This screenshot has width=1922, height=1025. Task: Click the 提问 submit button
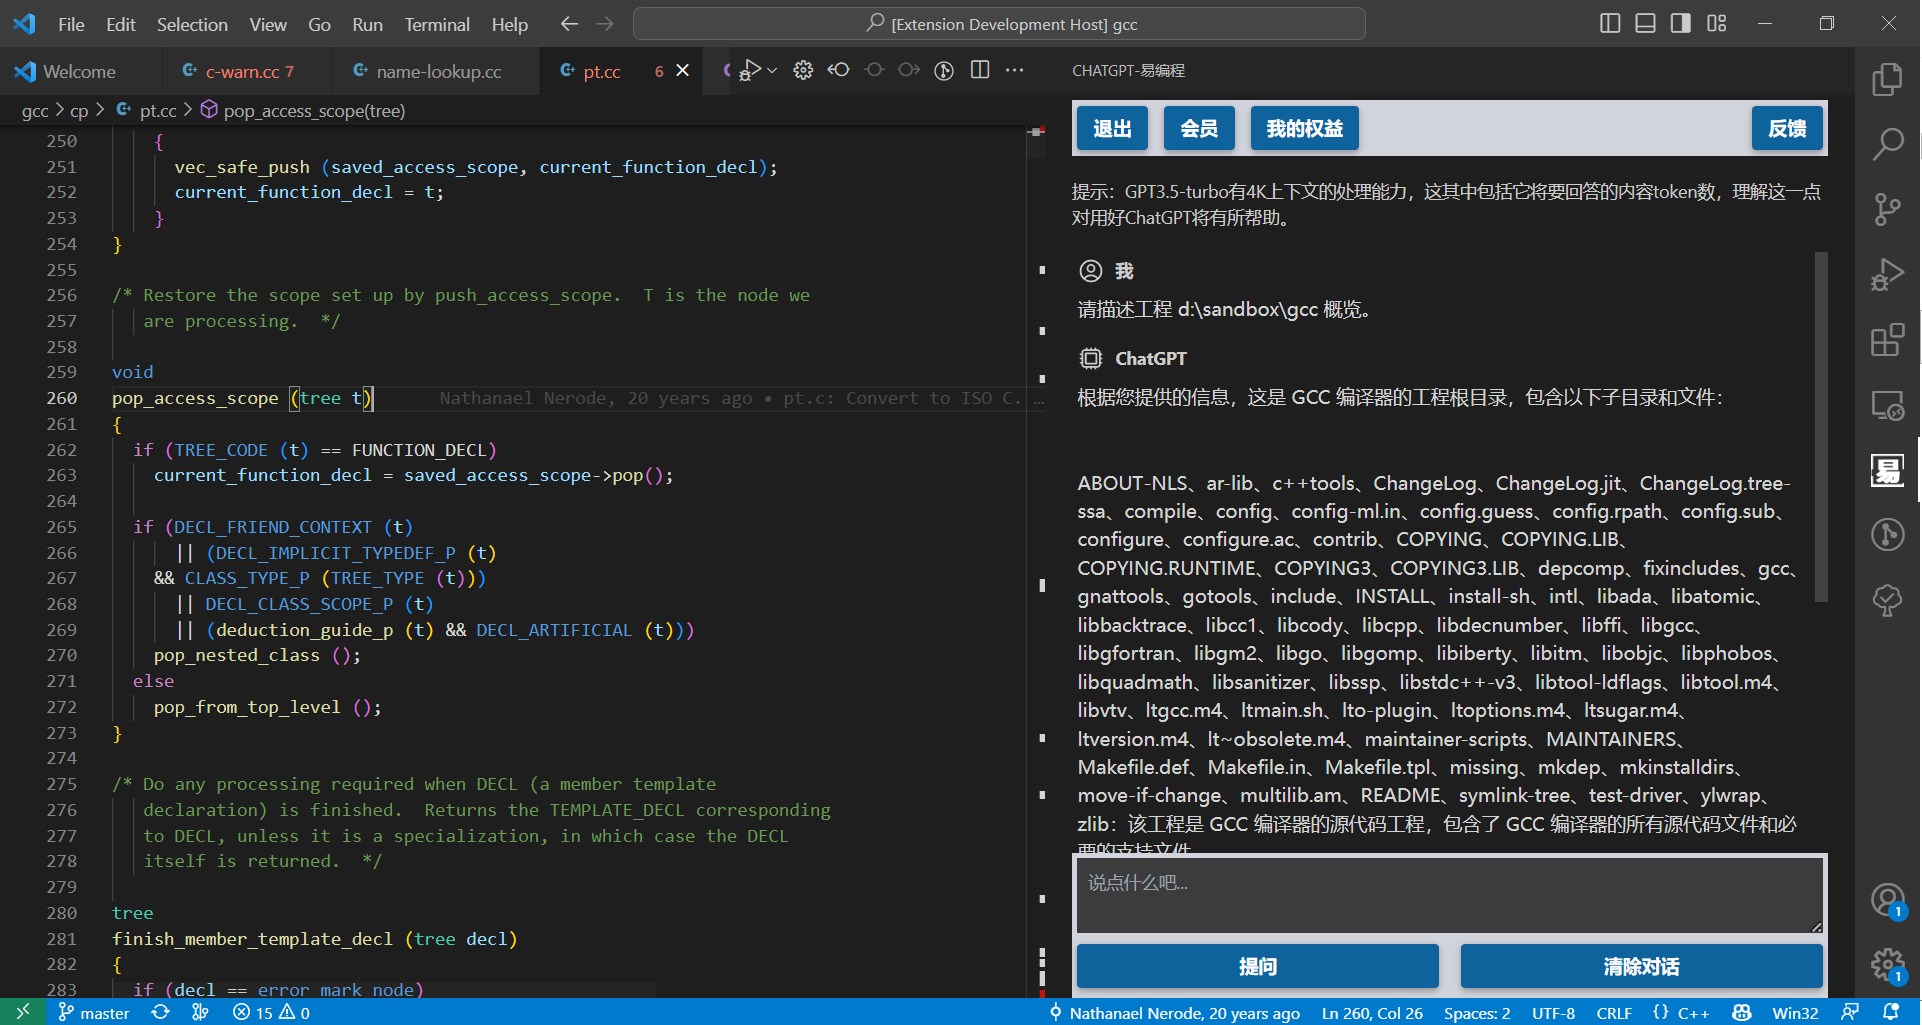click(x=1257, y=966)
